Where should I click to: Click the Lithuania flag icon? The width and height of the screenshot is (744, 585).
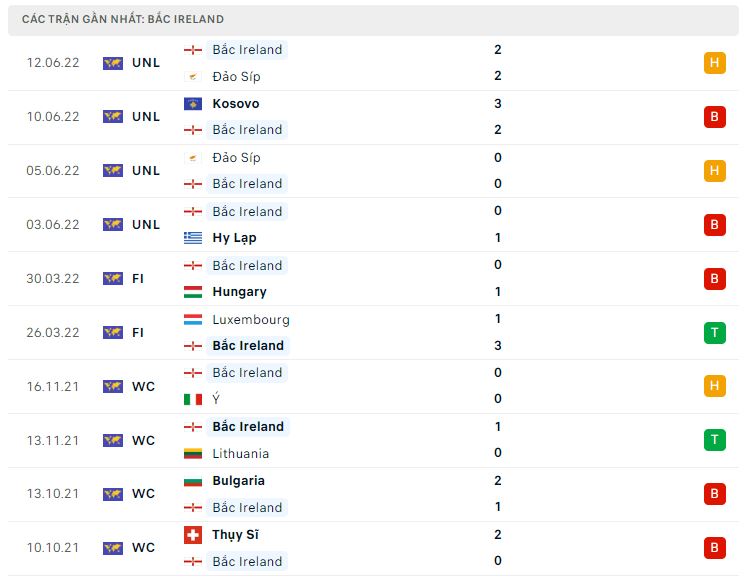click(x=193, y=453)
